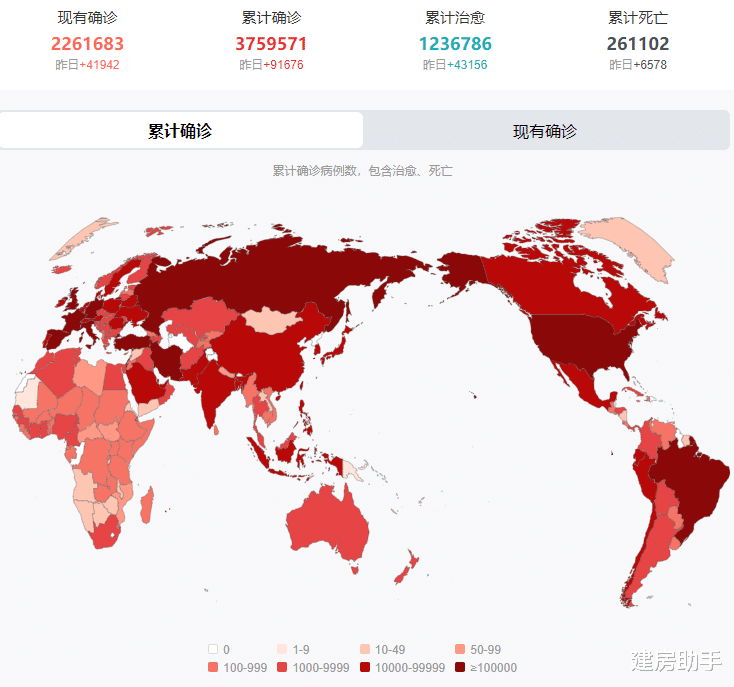Select New Zealand on the map

(x=406, y=569)
